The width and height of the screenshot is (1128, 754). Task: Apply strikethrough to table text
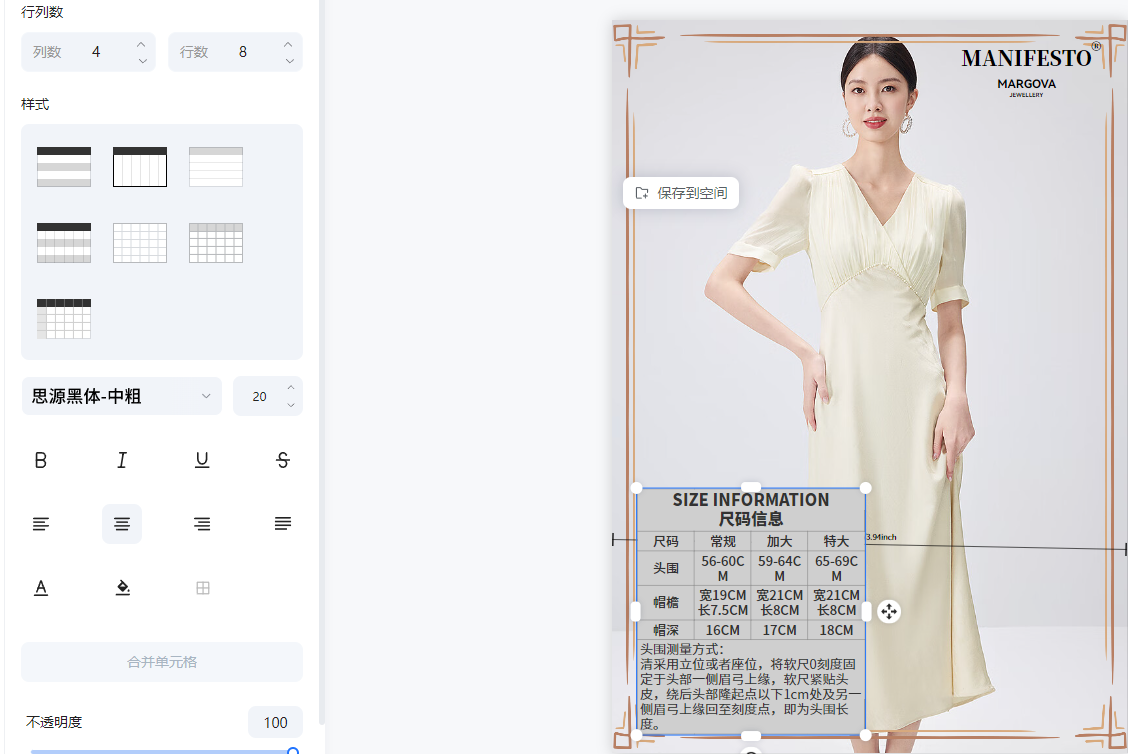283,460
